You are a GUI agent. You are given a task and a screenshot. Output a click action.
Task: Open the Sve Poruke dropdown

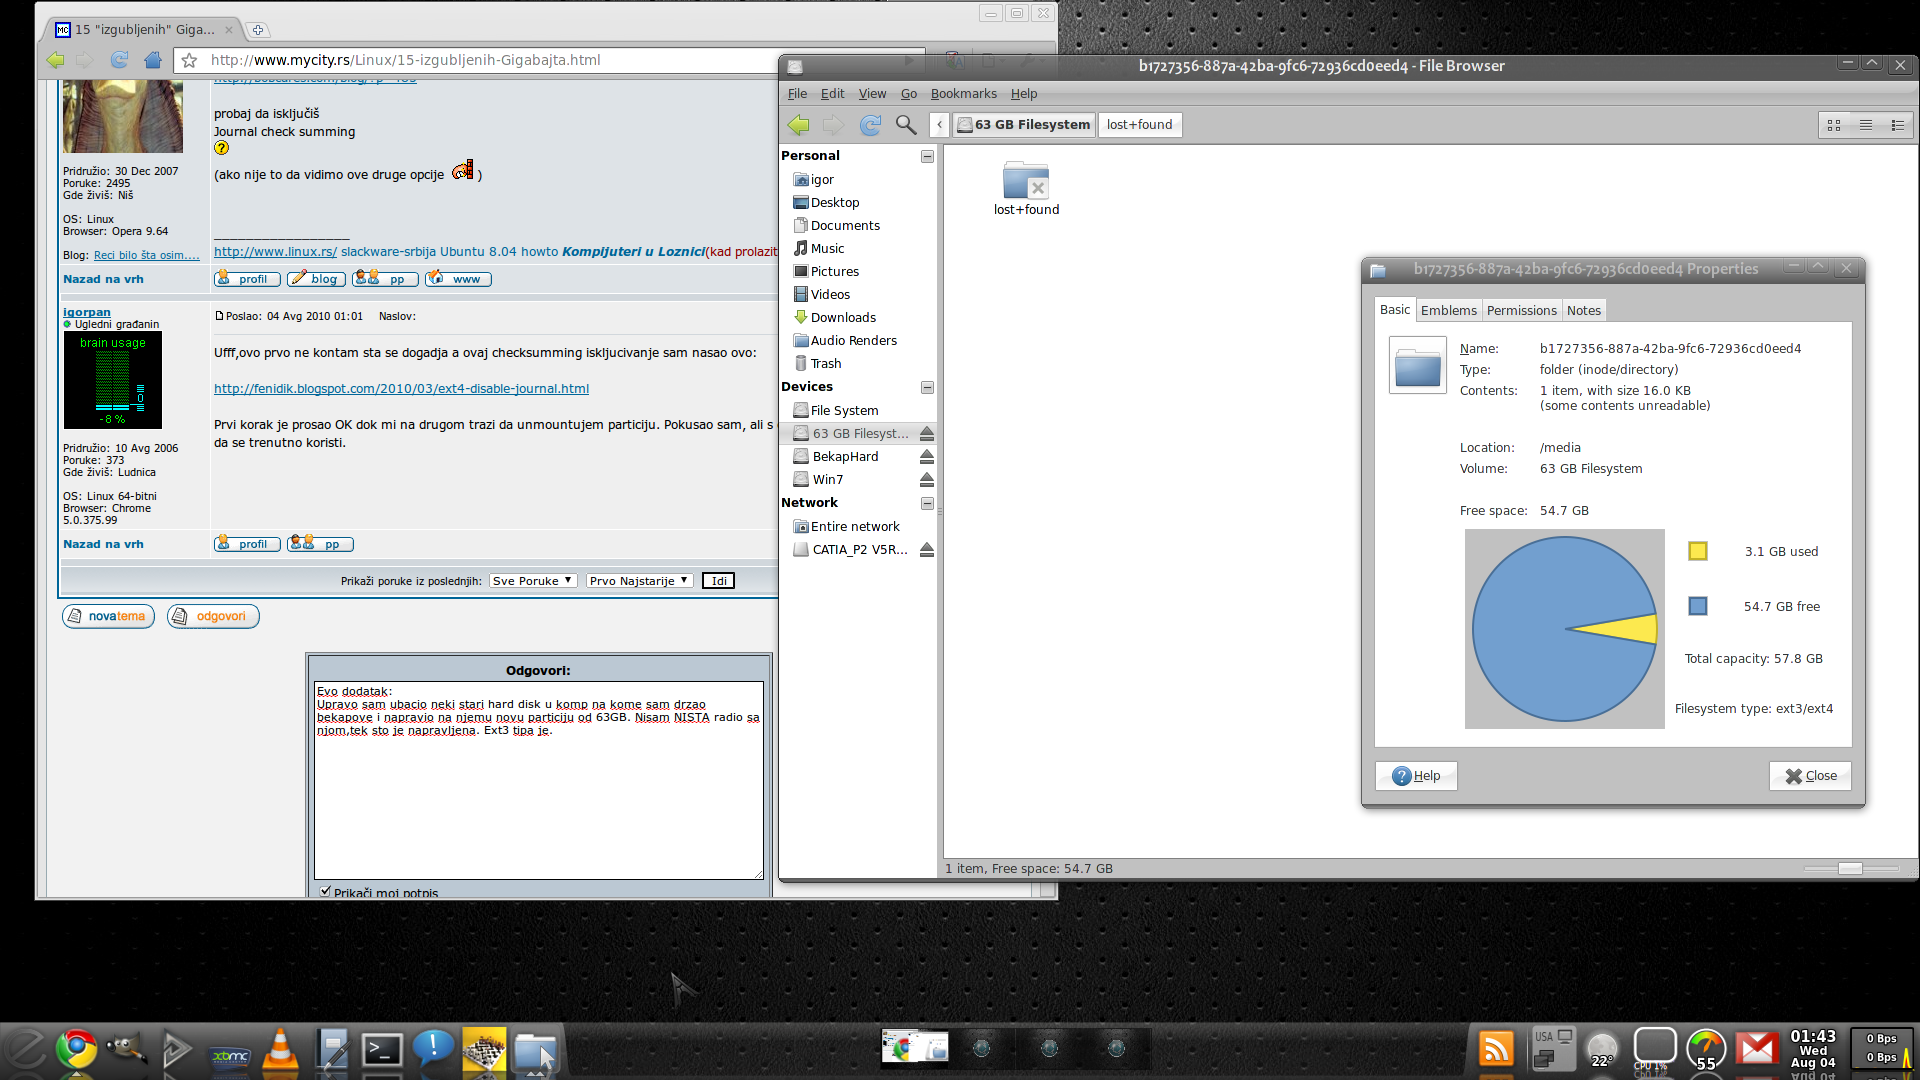click(533, 581)
